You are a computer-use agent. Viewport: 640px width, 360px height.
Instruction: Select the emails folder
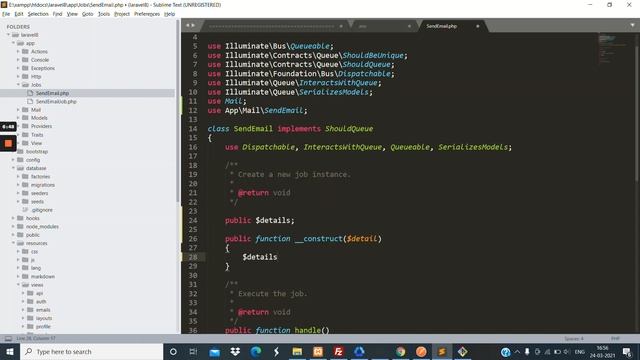[43, 310]
